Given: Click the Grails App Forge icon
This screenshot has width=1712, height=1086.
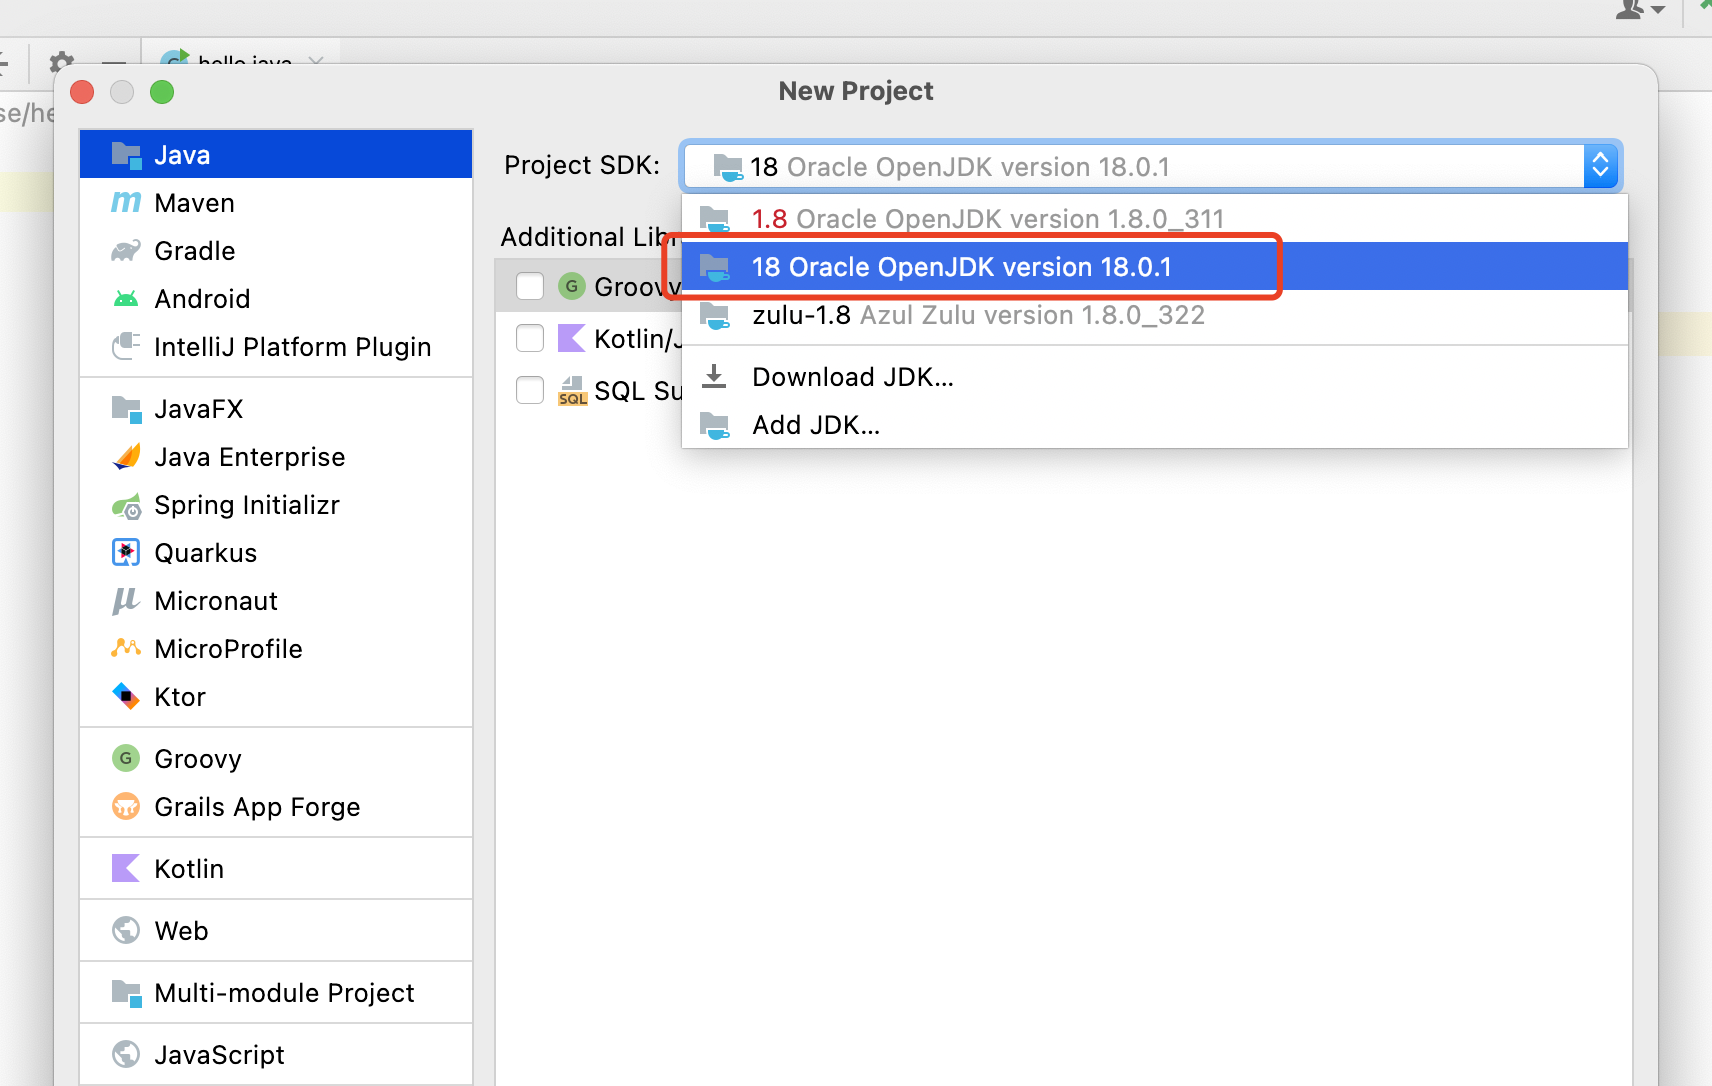Looking at the screenshot, I should (x=126, y=807).
